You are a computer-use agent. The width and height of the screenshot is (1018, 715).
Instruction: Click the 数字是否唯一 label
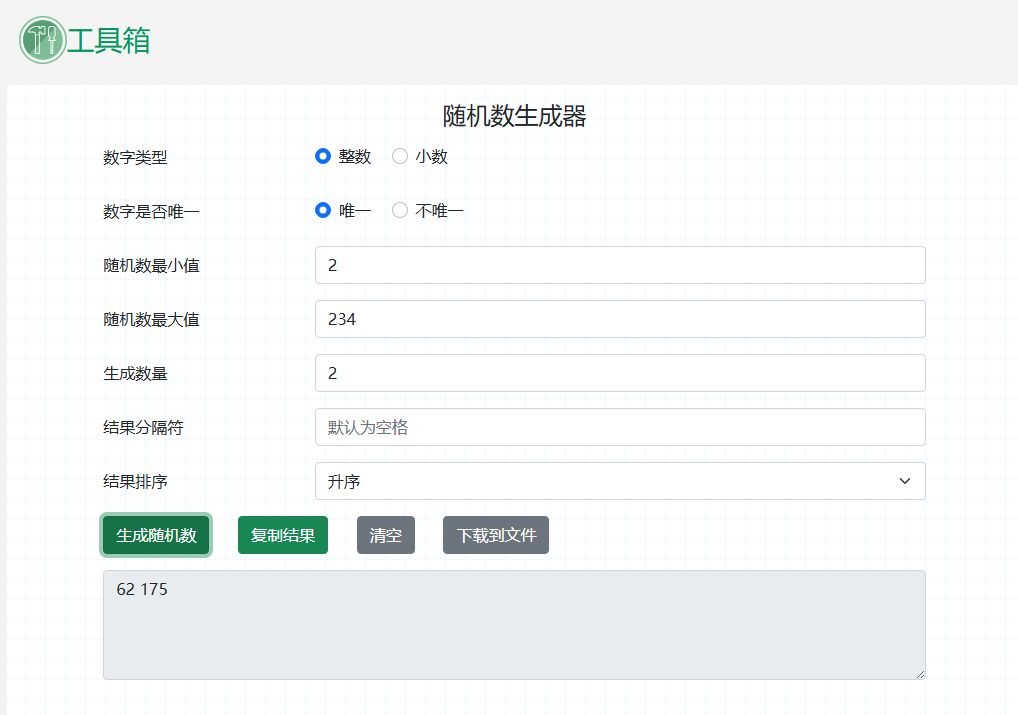point(151,212)
